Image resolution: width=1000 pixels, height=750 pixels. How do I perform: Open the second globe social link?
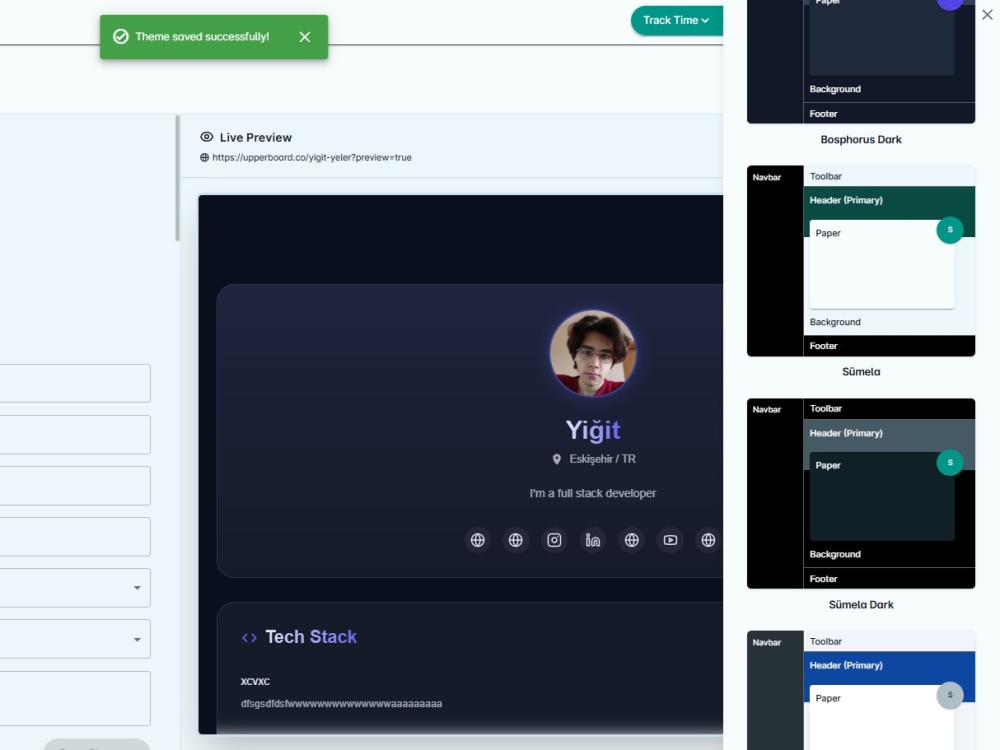click(516, 540)
